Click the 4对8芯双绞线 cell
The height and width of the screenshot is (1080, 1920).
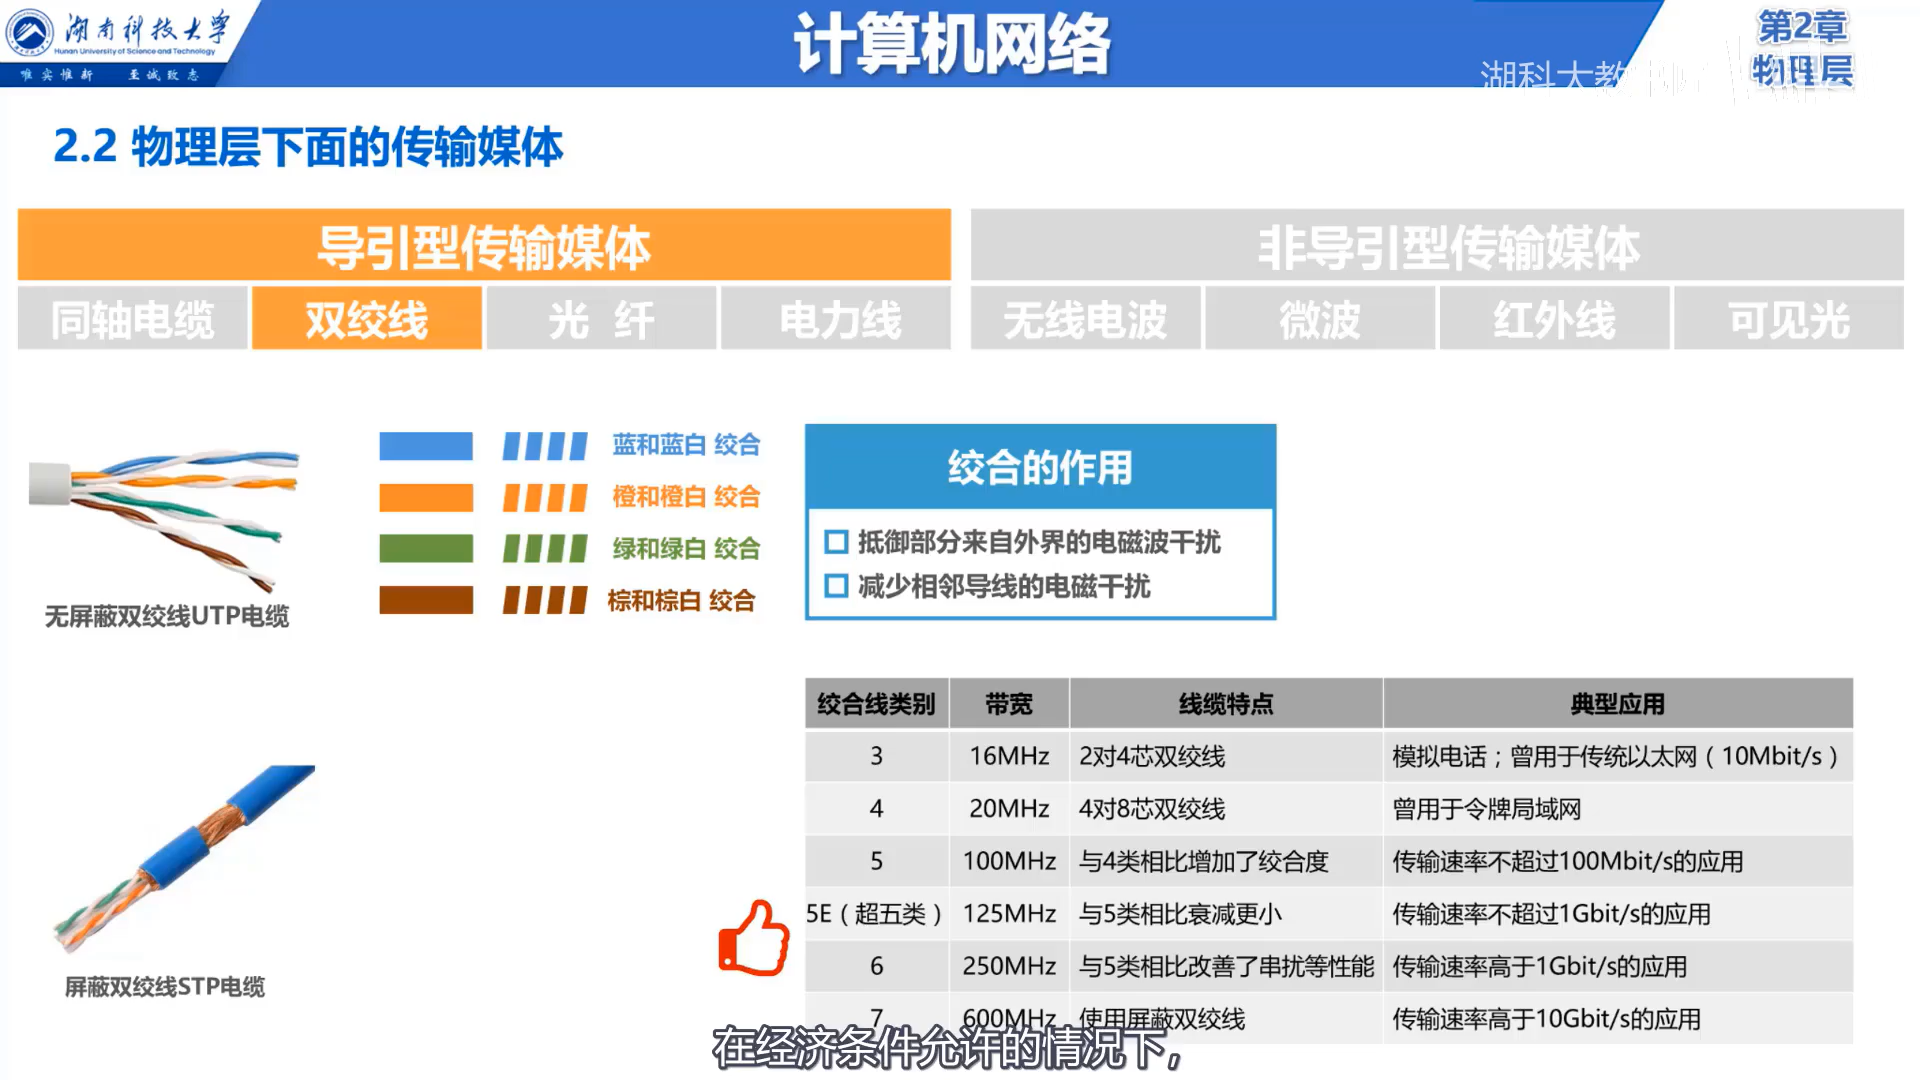(x=1226, y=809)
